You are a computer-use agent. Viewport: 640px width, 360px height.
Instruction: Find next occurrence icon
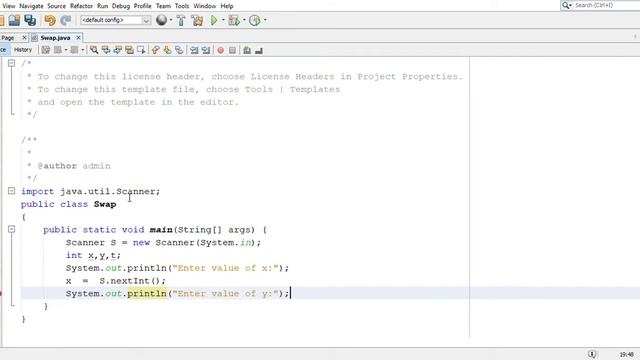118,50
